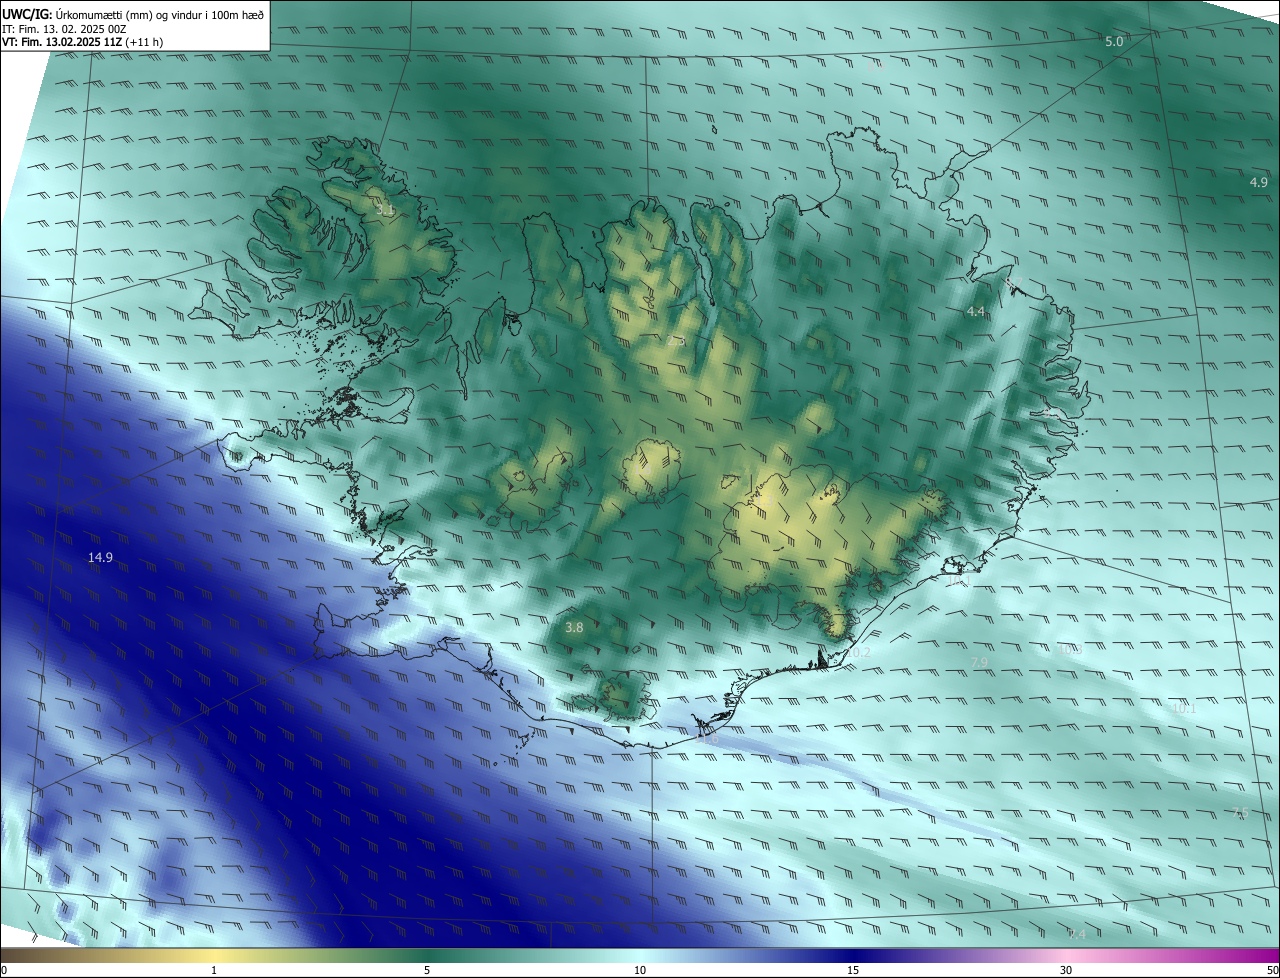Click the '1' tick label on the color scale
The height and width of the screenshot is (978, 1280).
[214, 970]
